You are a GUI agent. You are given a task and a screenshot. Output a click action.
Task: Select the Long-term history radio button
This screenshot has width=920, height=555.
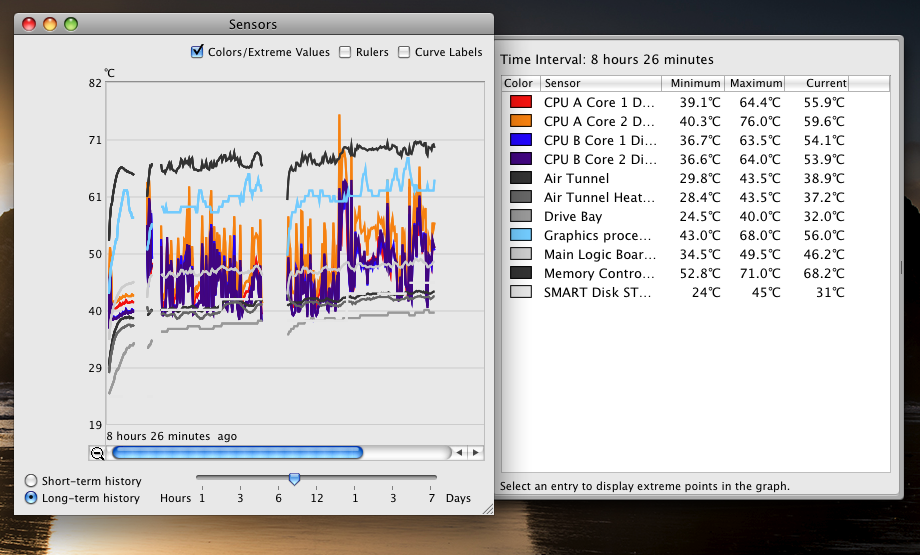pyautogui.click(x=31, y=498)
